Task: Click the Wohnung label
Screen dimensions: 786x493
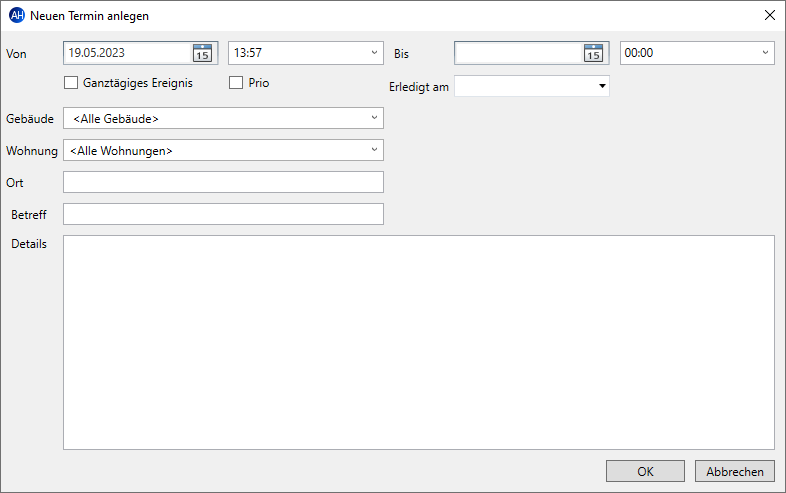Action: 32,151
